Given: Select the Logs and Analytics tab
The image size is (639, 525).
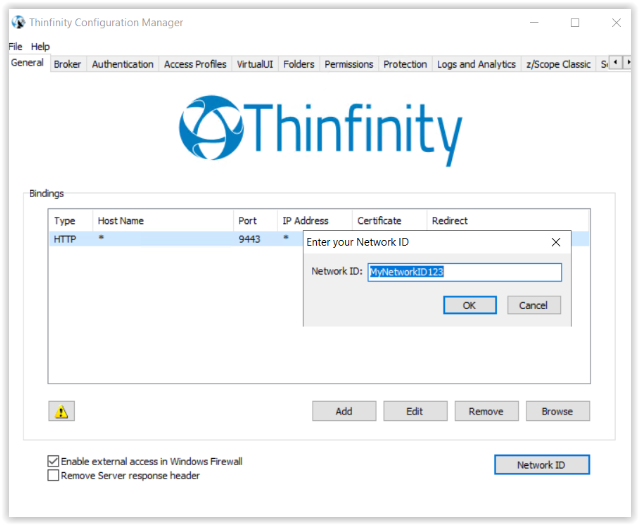Looking at the screenshot, I should 476,64.
